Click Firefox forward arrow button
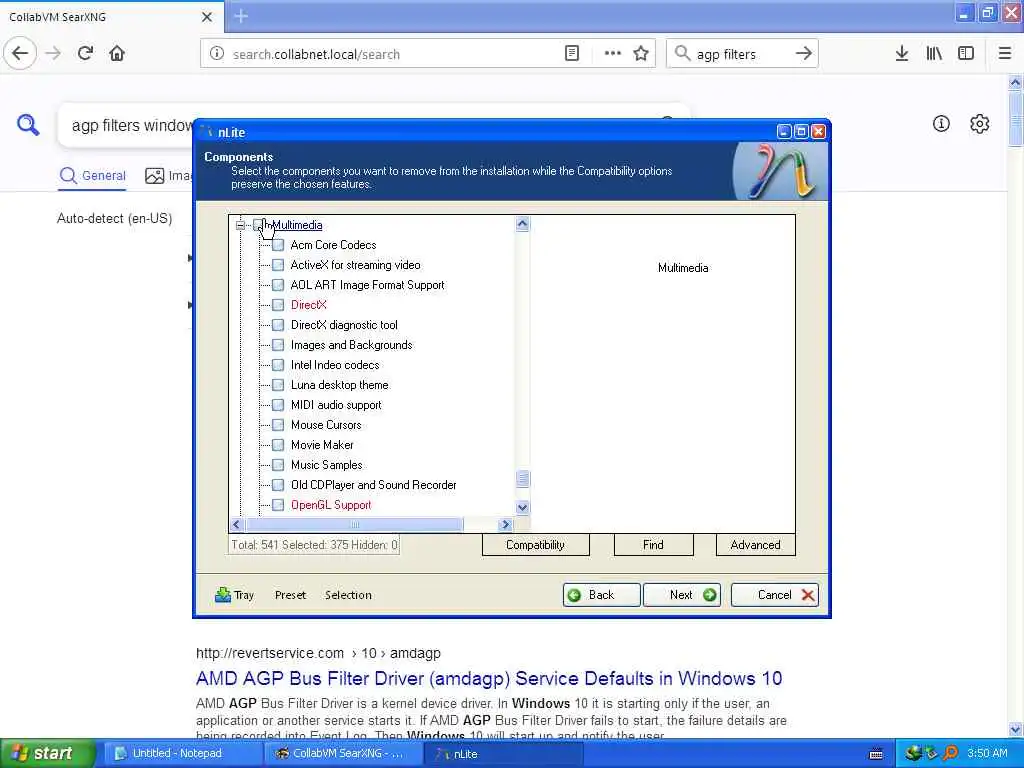Screen dimensions: 1024x768 point(54,54)
